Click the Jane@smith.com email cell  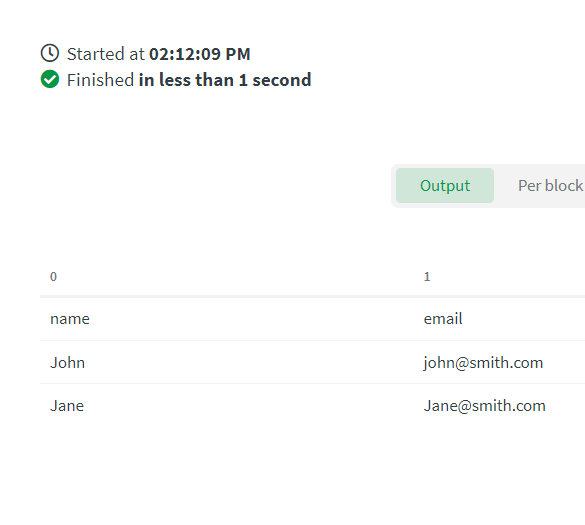click(x=484, y=406)
